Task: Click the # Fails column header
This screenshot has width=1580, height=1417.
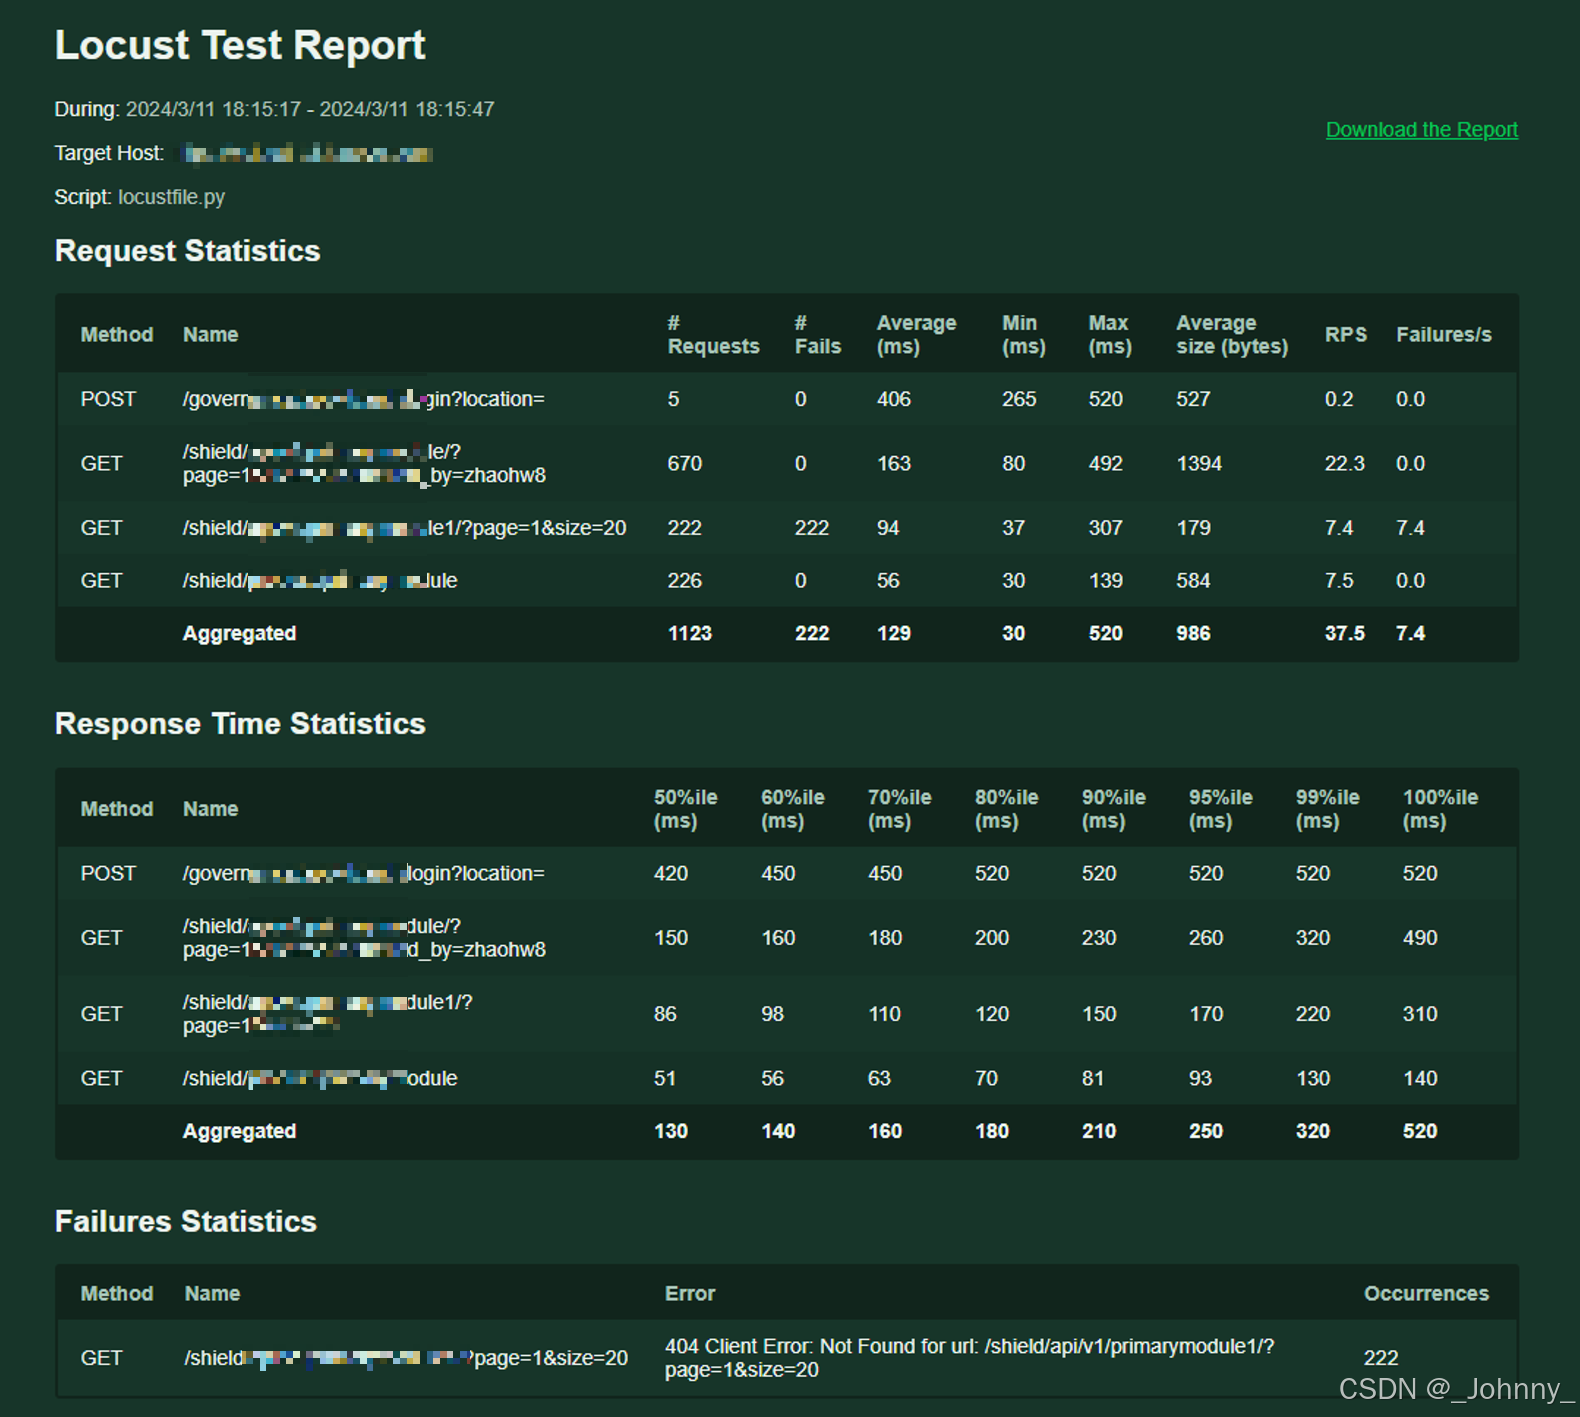Action: coord(817,335)
